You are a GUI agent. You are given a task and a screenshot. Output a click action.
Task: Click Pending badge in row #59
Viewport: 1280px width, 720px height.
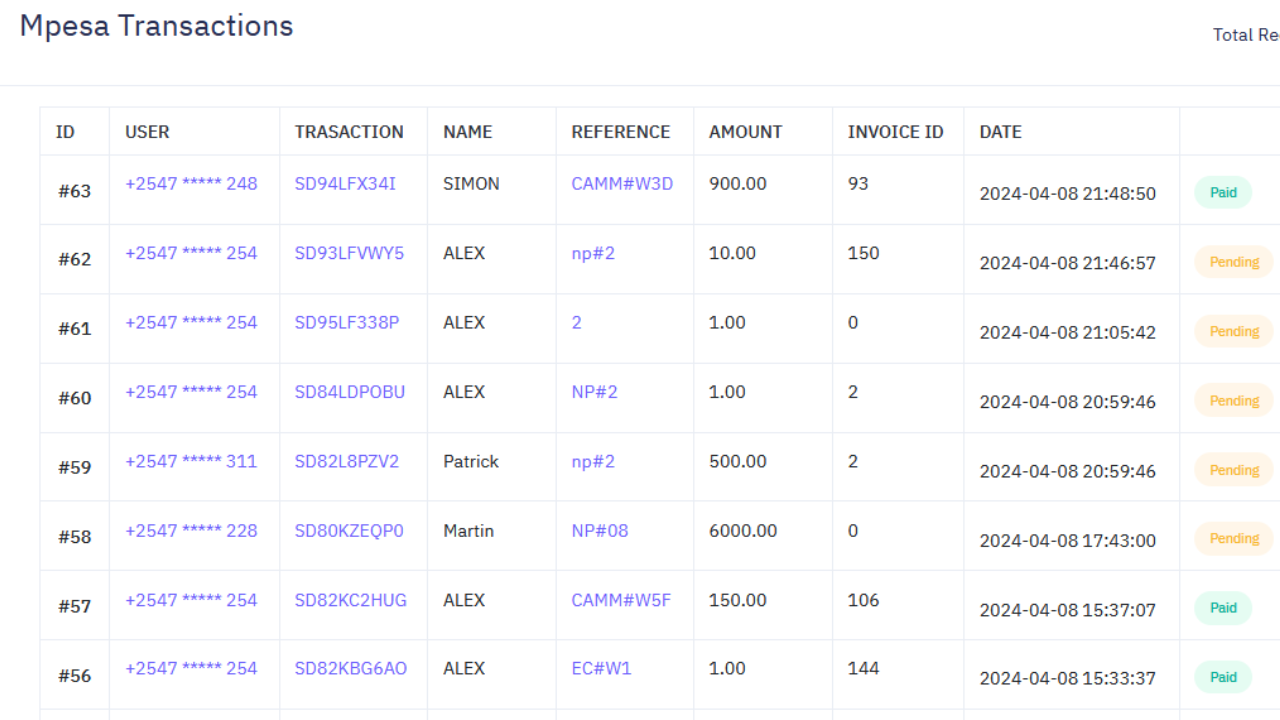click(1234, 470)
